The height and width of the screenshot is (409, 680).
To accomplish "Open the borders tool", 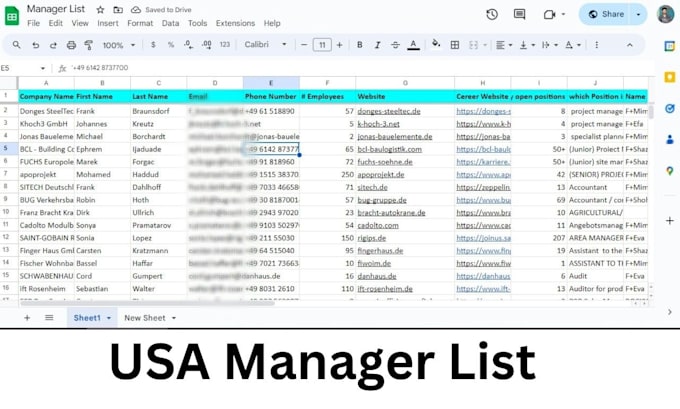I will coord(454,45).
